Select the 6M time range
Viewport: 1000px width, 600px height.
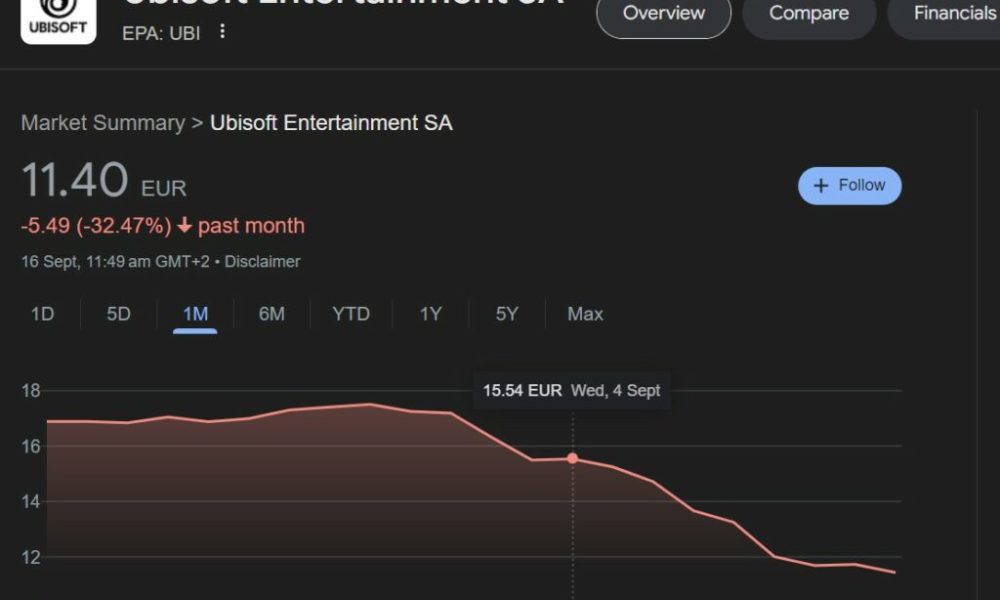click(x=272, y=314)
